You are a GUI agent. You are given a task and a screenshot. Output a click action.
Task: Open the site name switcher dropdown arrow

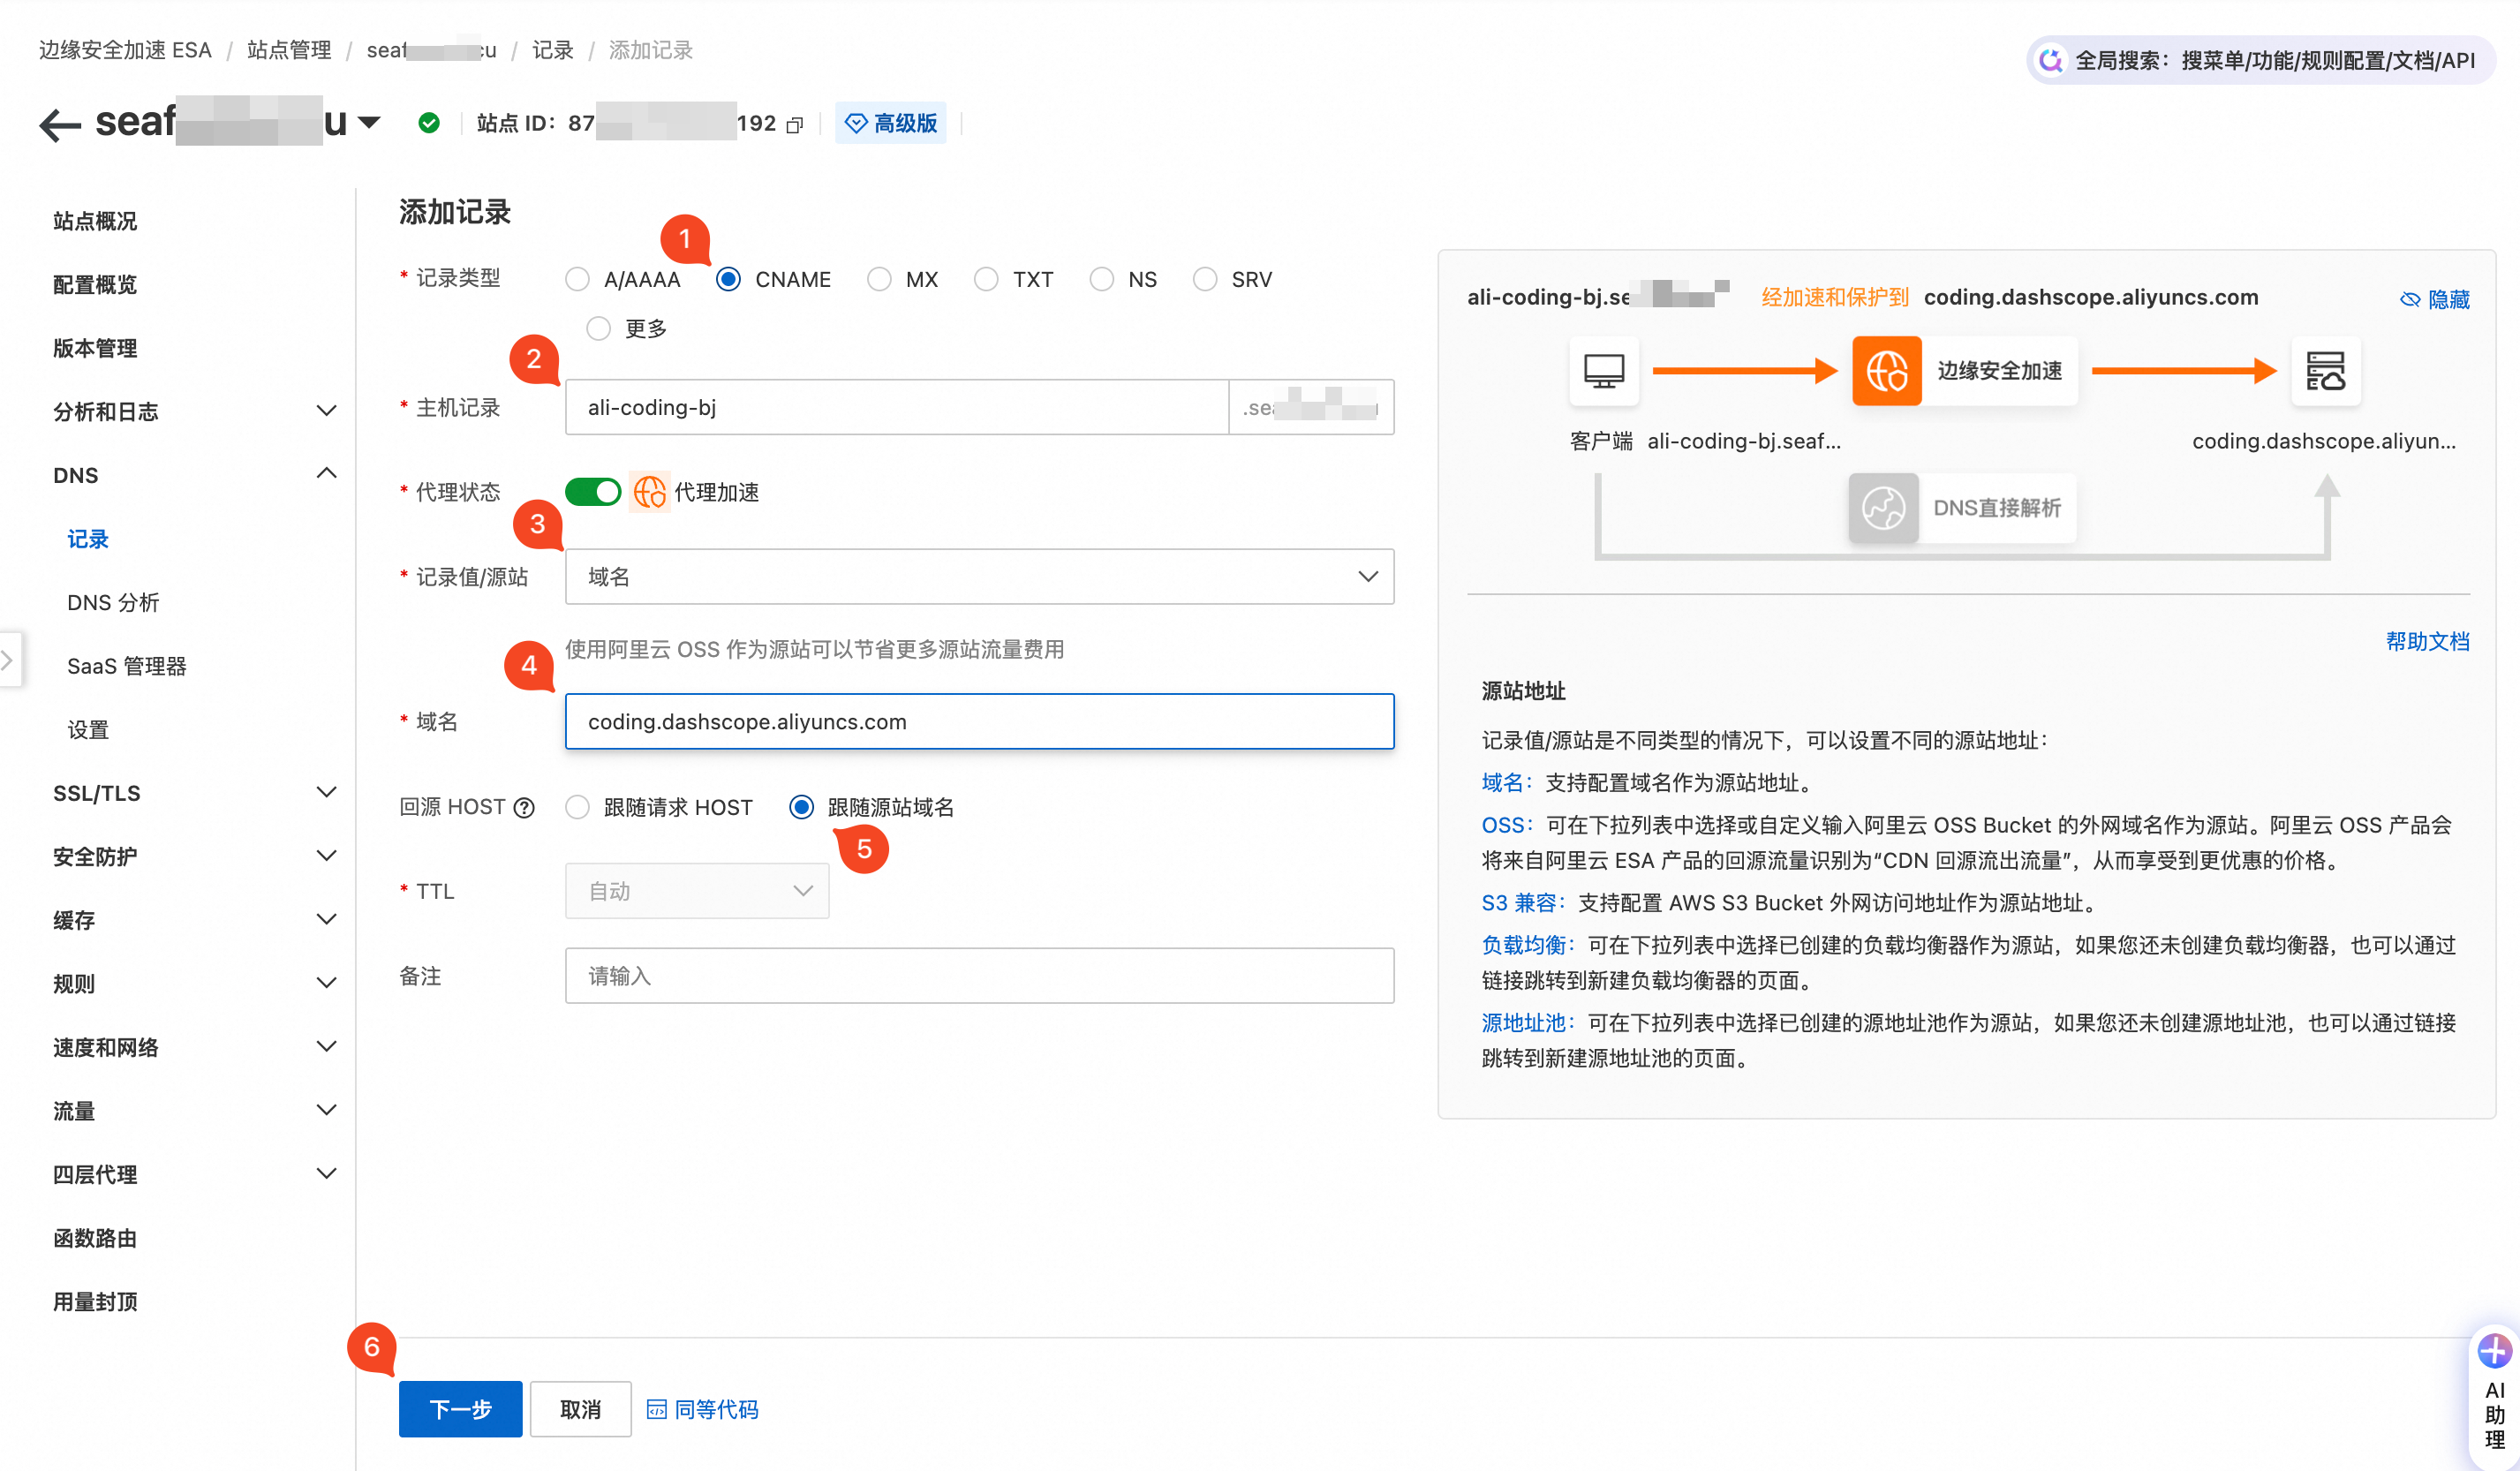click(x=369, y=123)
